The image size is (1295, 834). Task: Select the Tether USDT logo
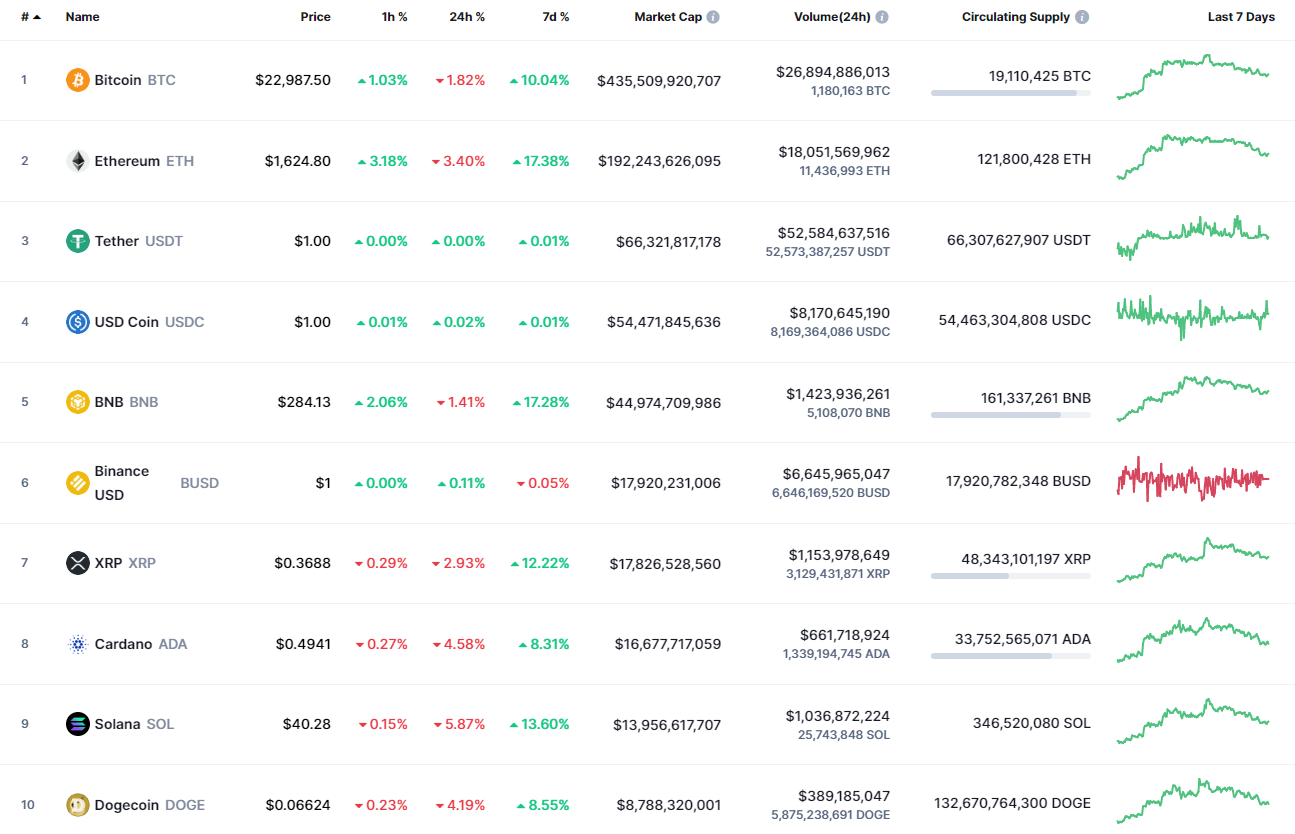(x=77, y=241)
